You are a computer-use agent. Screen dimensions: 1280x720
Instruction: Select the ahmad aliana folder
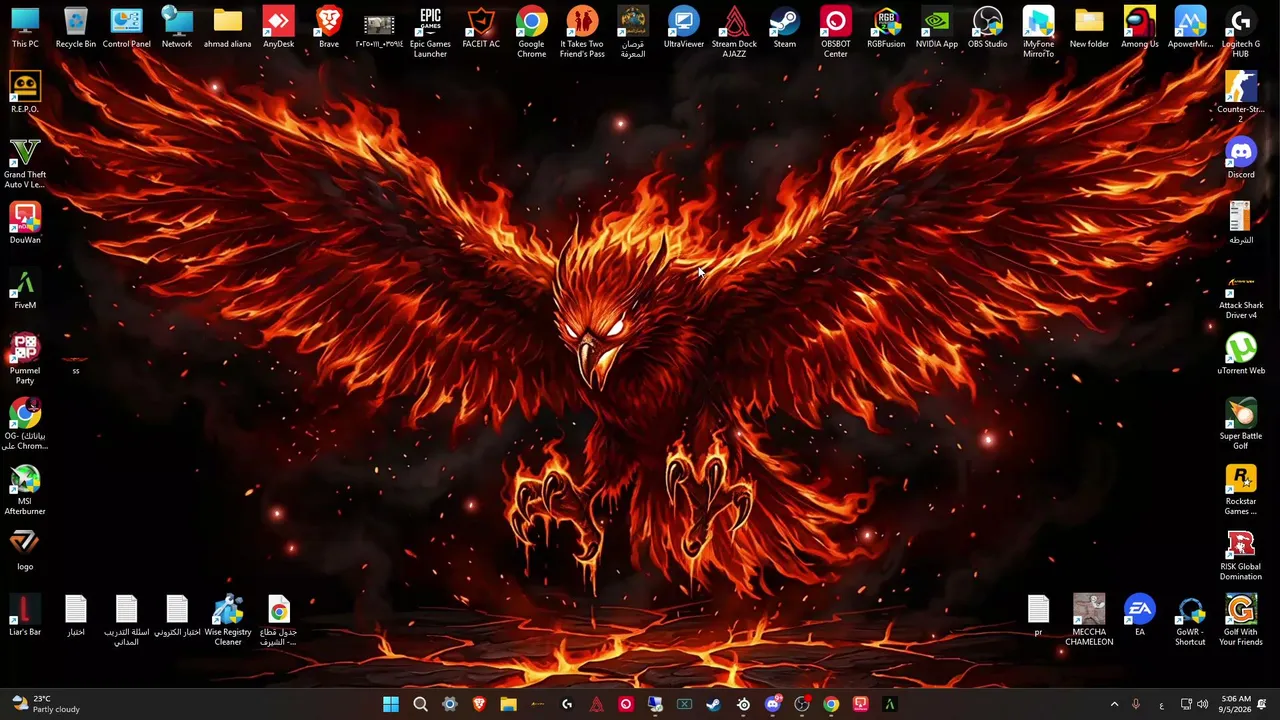tap(228, 28)
